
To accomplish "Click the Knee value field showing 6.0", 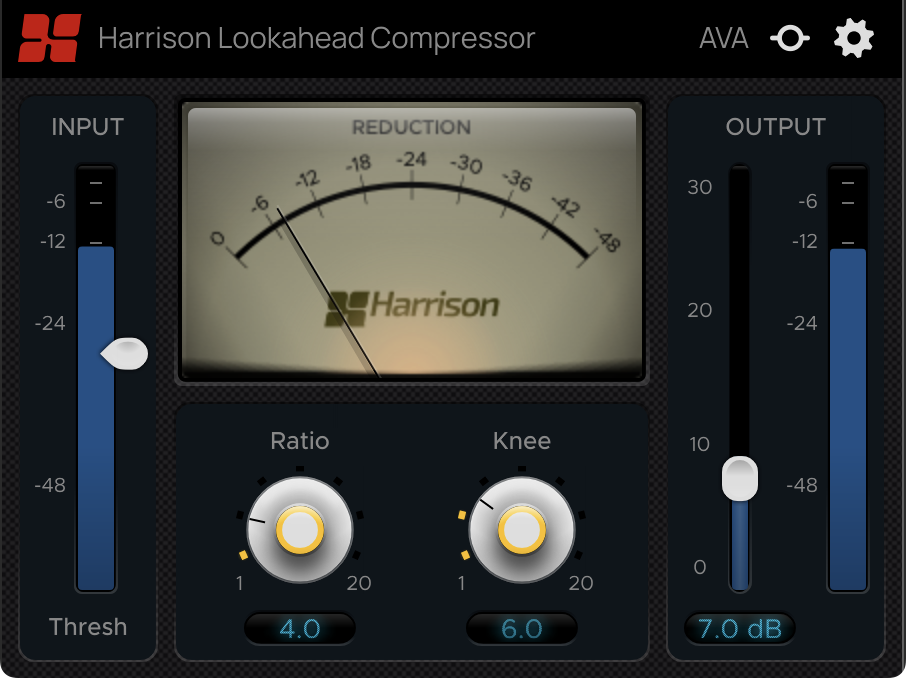I will pos(522,628).
